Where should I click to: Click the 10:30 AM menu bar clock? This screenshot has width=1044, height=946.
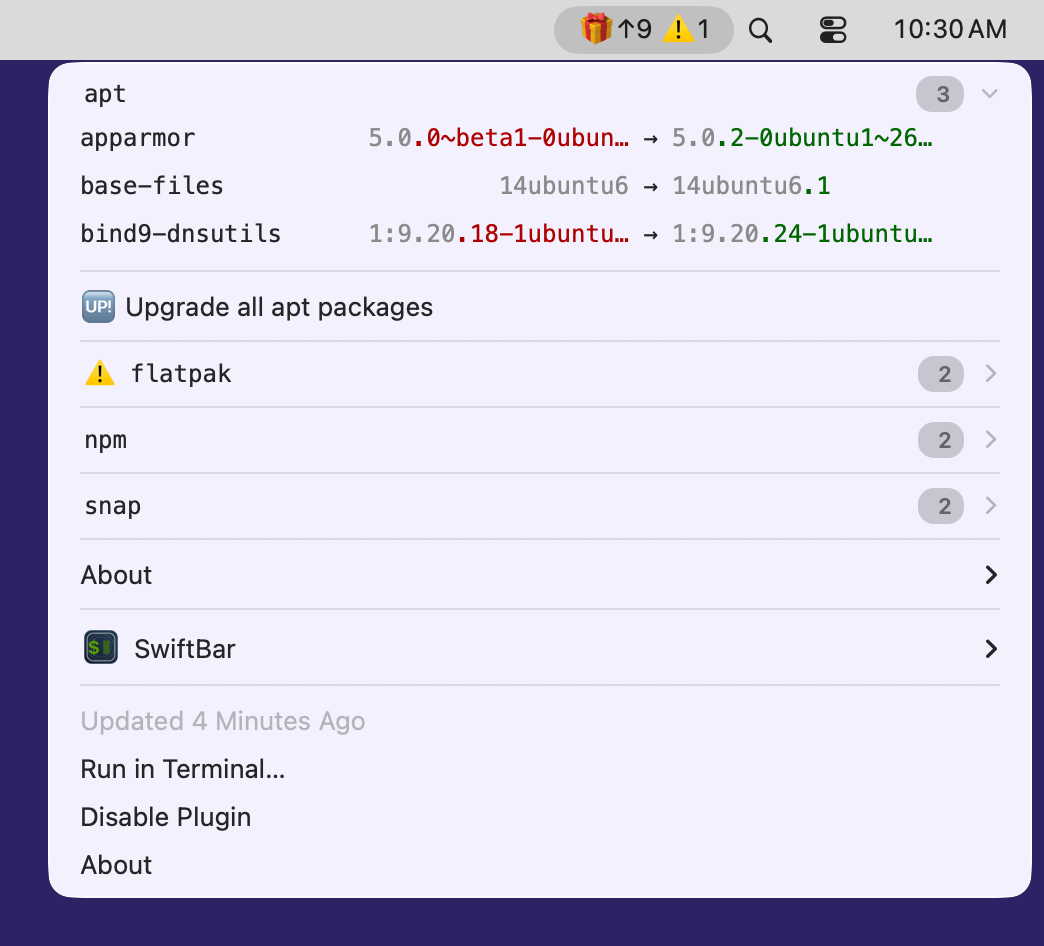949,29
